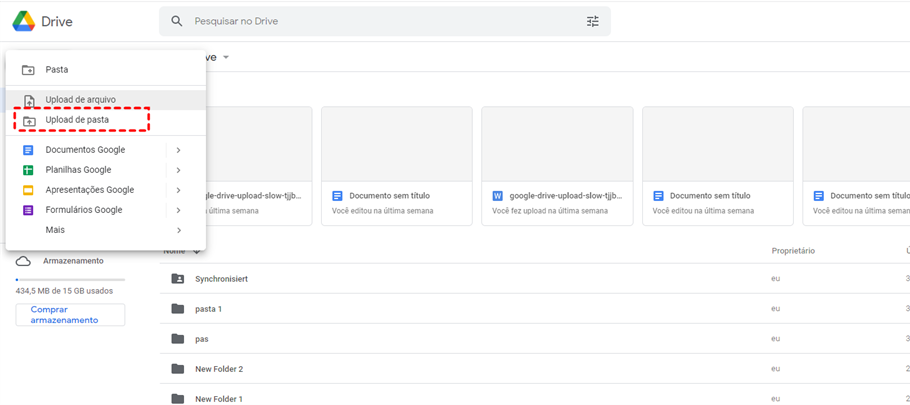Expand Documentos Google submenu arrow

178,150
